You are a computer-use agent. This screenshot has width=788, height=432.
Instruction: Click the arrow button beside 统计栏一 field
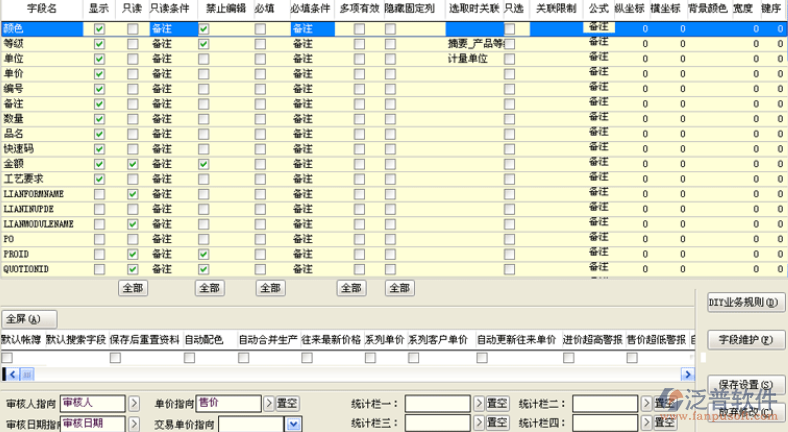478,403
